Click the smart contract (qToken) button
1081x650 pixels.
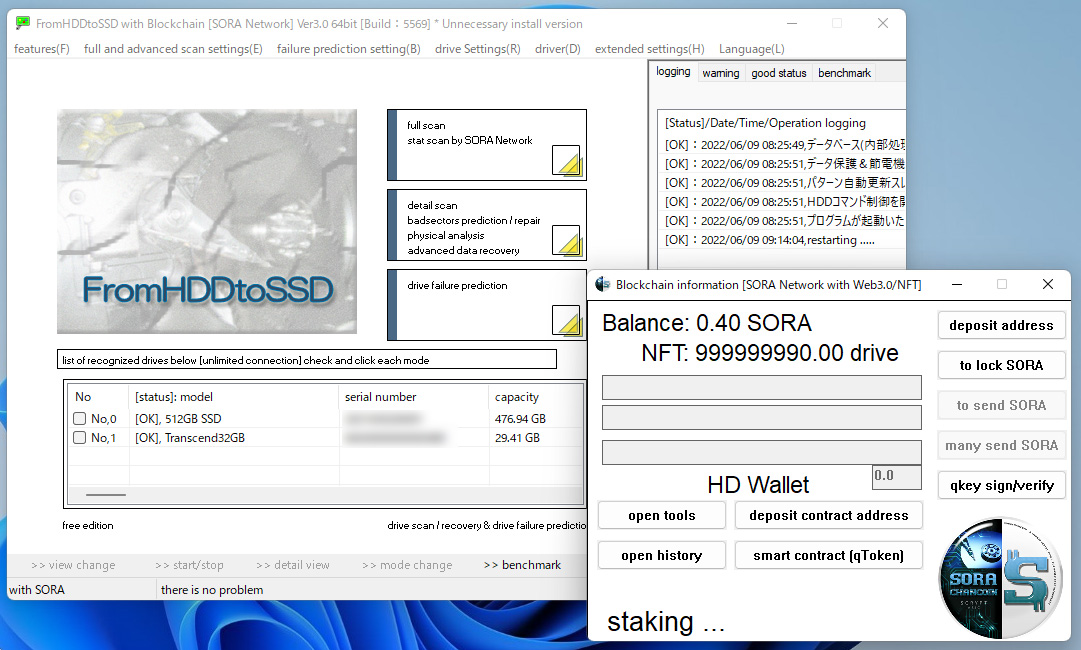coord(829,556)
